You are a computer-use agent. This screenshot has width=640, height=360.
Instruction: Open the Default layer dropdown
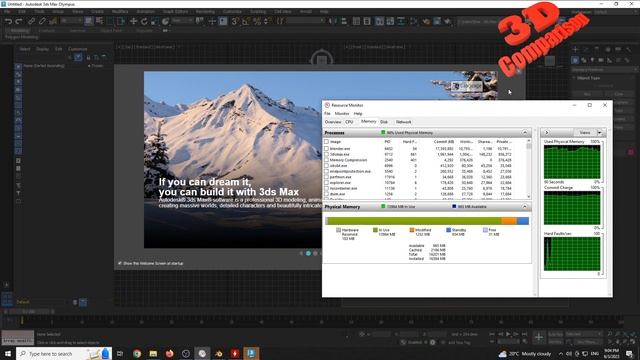tap(41, 302)
